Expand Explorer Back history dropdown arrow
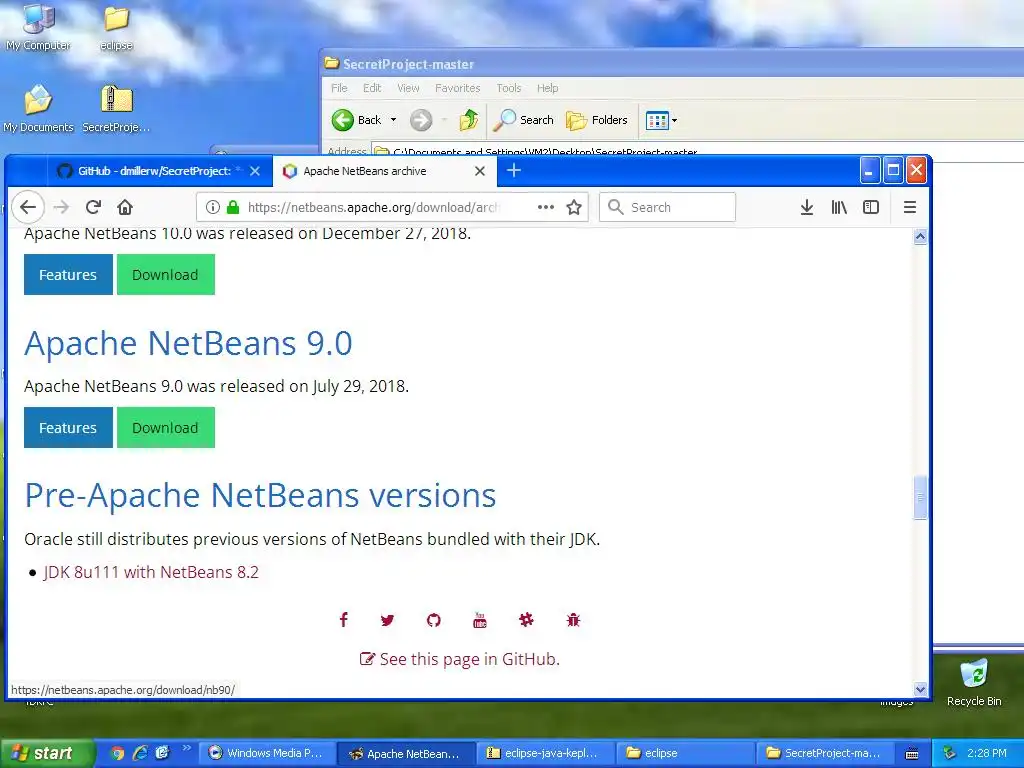1024x768 pixels. 393,120
